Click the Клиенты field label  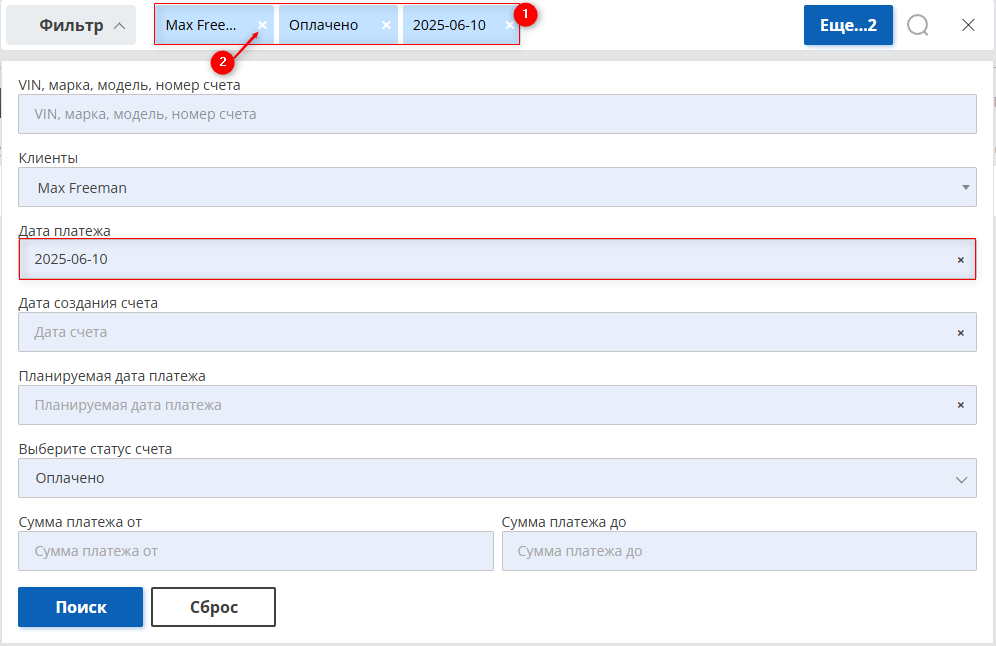point(48,158)
